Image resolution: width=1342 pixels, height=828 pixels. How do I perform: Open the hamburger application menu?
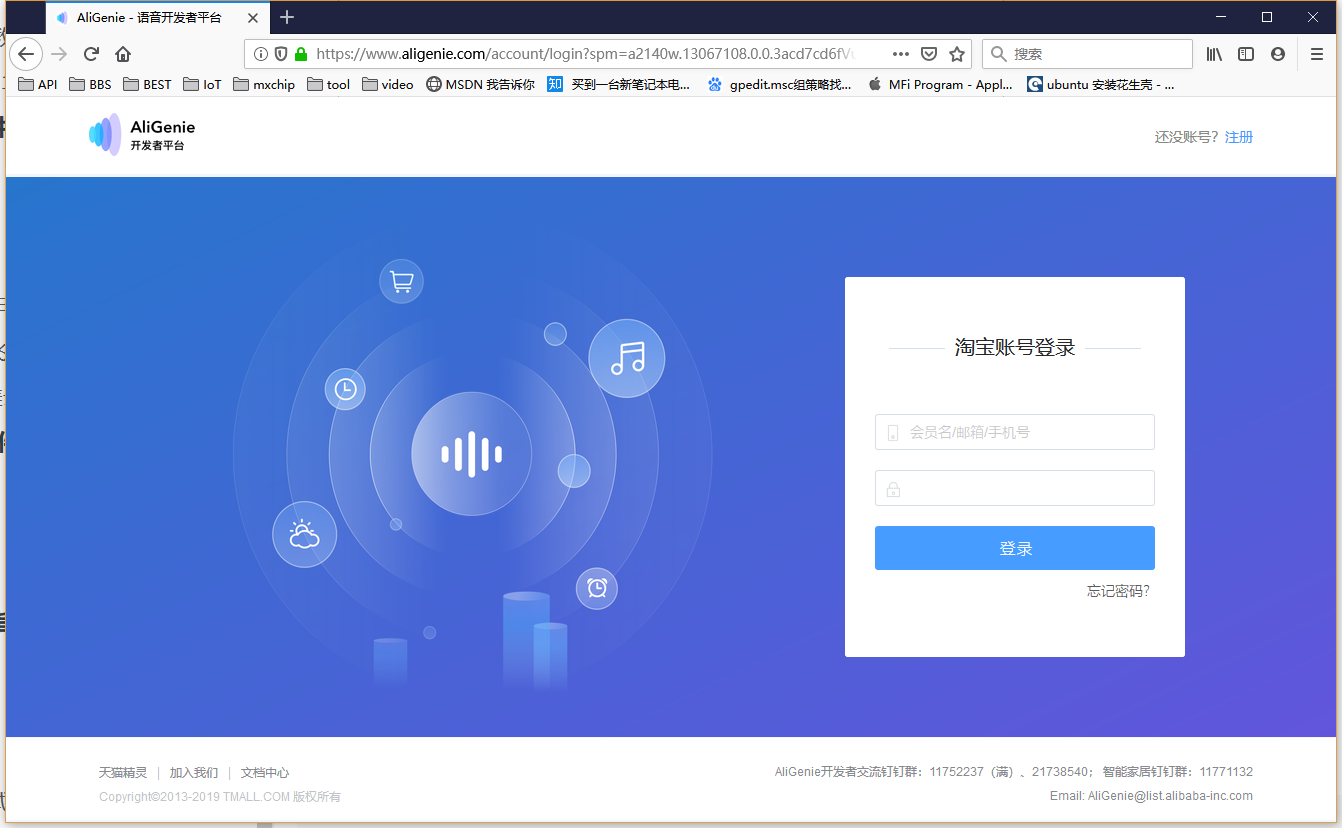1317,54
